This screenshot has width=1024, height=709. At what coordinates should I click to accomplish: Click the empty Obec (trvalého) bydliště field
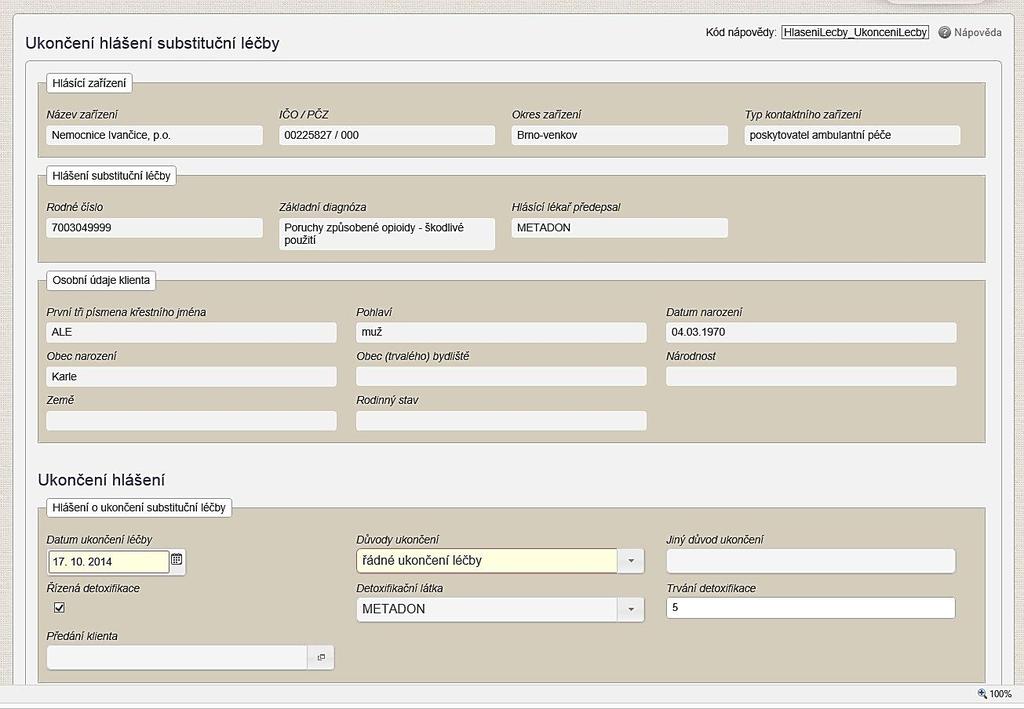(x=502, y=377)
